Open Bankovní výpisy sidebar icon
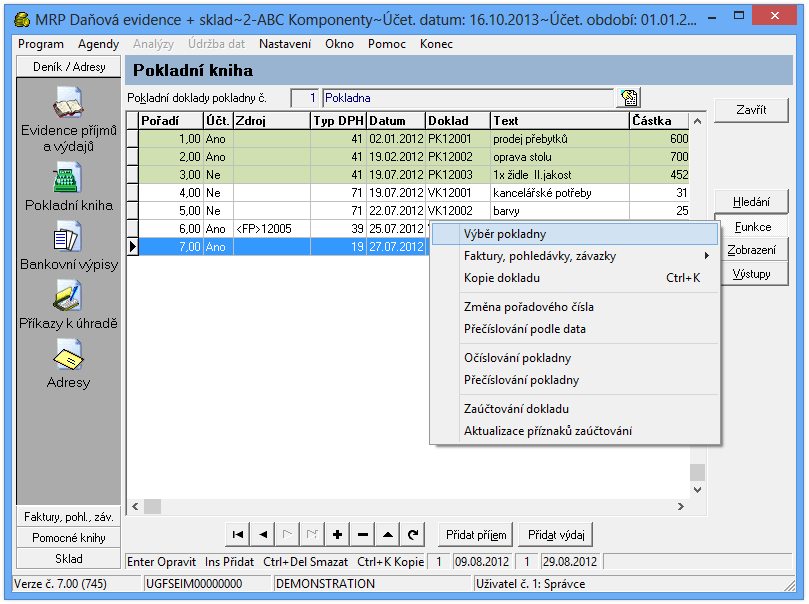Viewport: 809px width, 604px height. [x=69, y=238]
